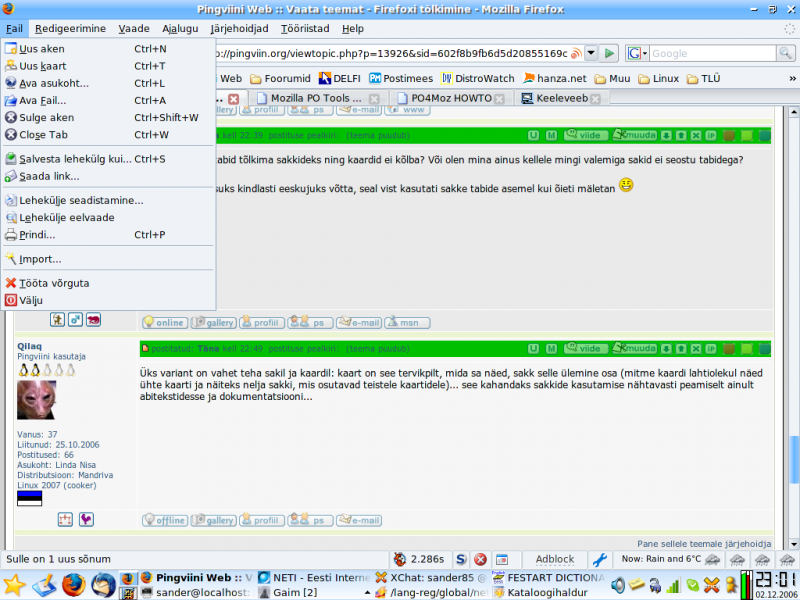Click the X delete icon in the 22:49 post header
Image resolution: width=800 pixels, height=600 pixels.
696,348
